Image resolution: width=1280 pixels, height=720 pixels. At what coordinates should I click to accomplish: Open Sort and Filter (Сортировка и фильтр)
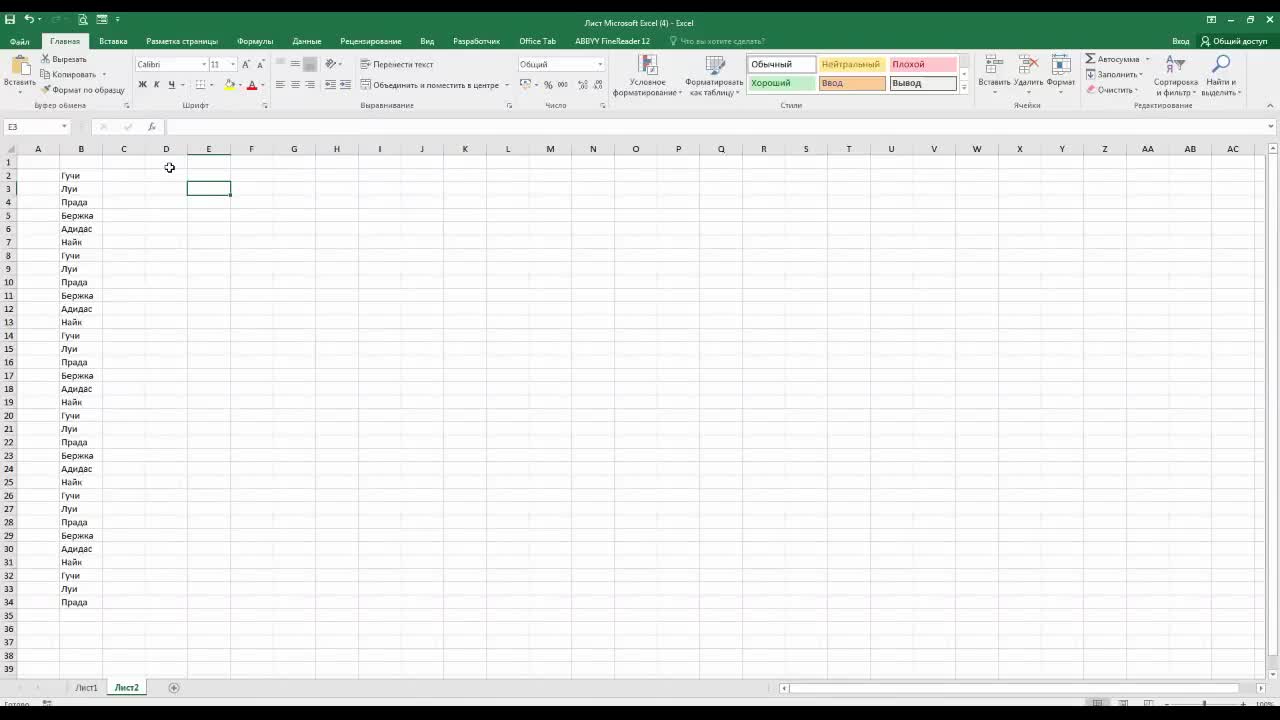[1176, 75]
